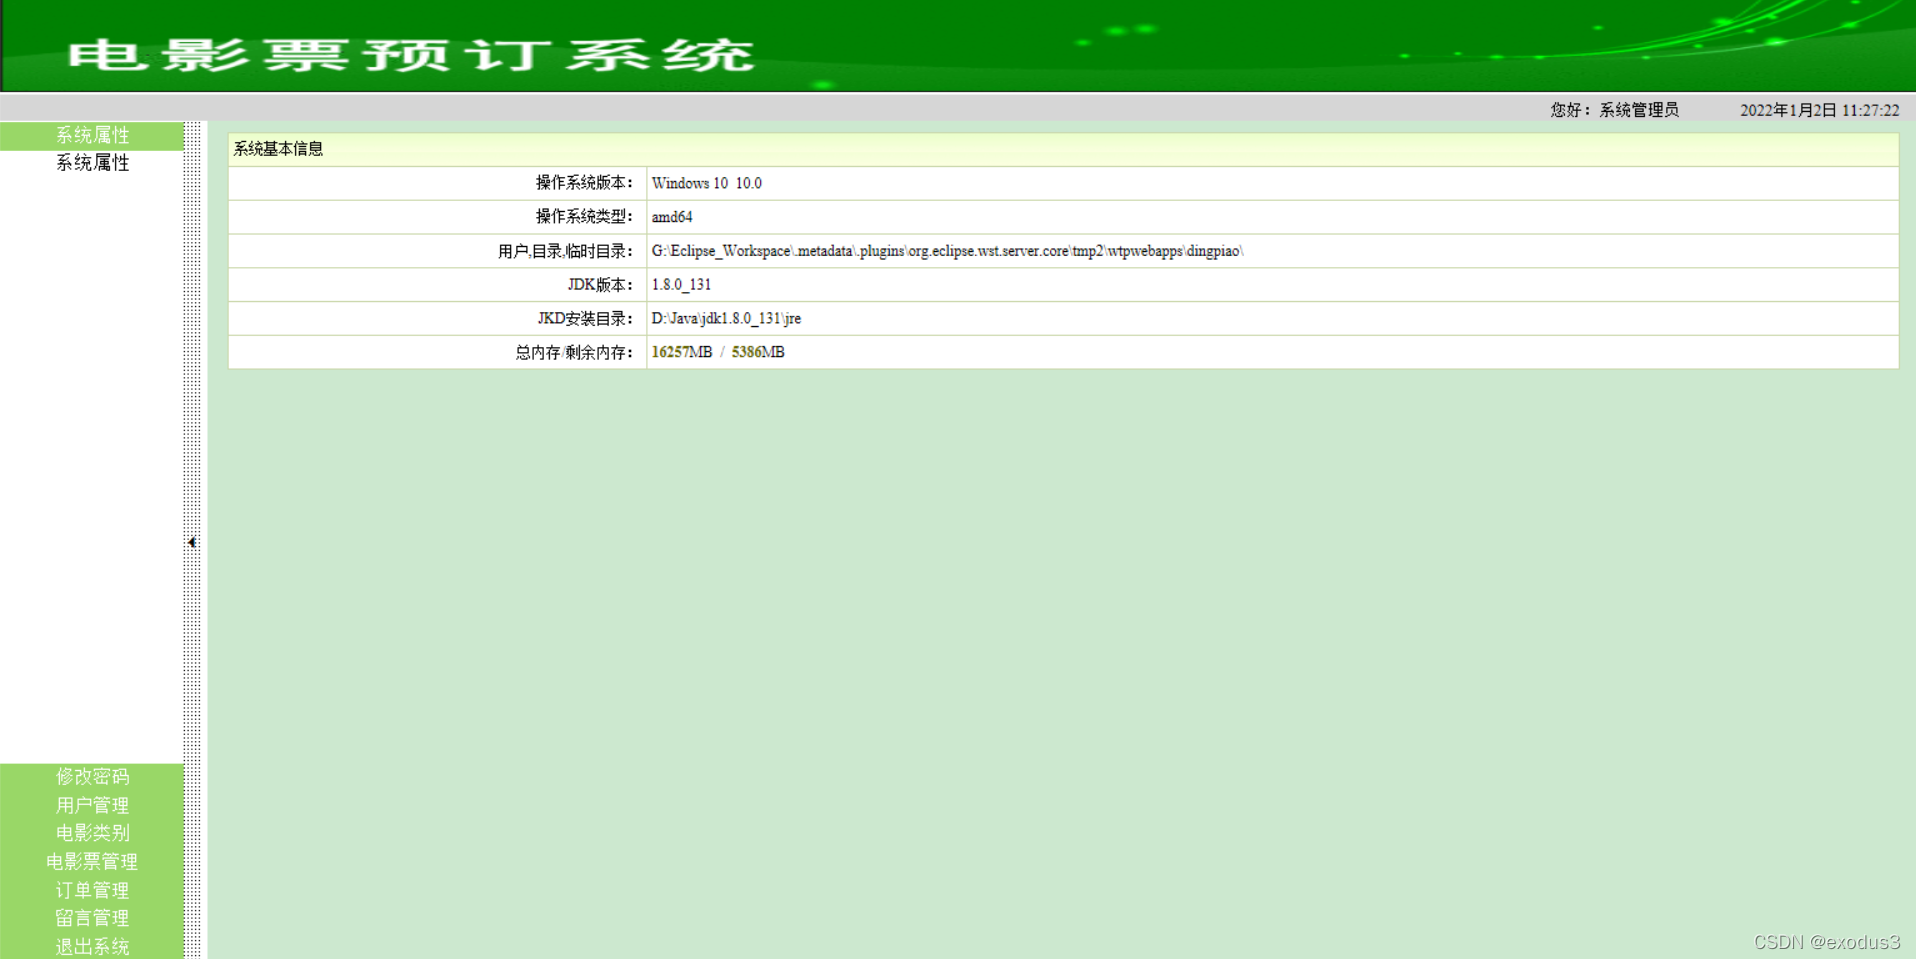Click the 5386MB remaining memory value
1916x959 pixels.
758,352
